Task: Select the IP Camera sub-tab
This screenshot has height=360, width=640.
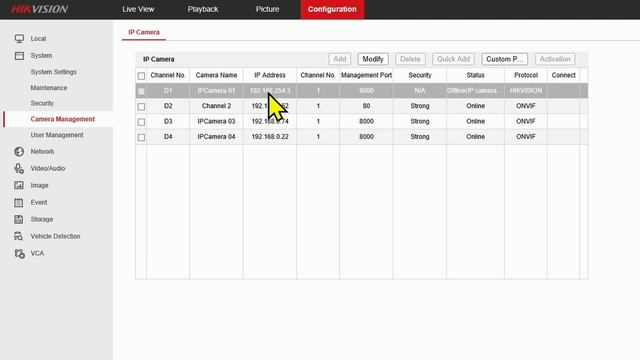Action: coord(144,32)
